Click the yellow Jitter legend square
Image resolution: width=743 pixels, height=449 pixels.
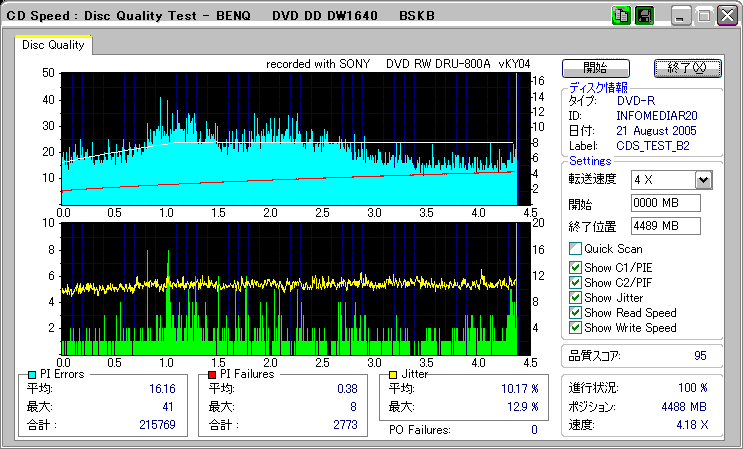coord(393,374)
